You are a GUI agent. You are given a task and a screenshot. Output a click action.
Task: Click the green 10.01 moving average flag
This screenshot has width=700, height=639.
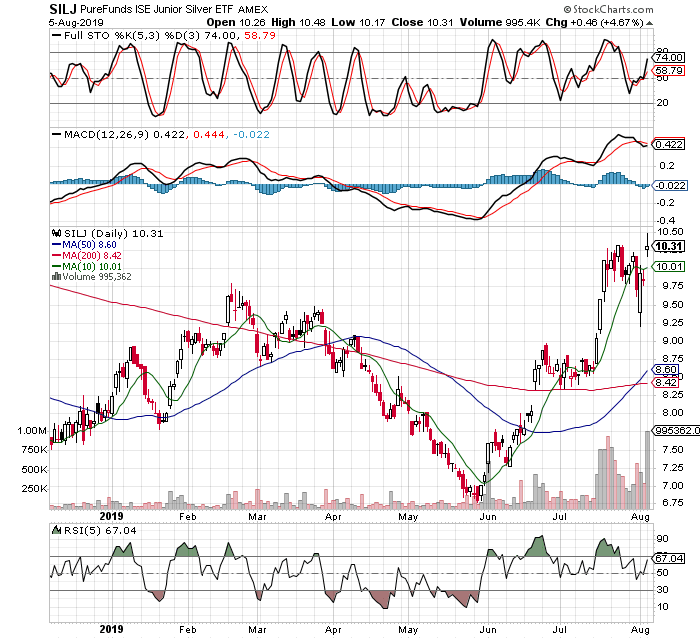669,267
